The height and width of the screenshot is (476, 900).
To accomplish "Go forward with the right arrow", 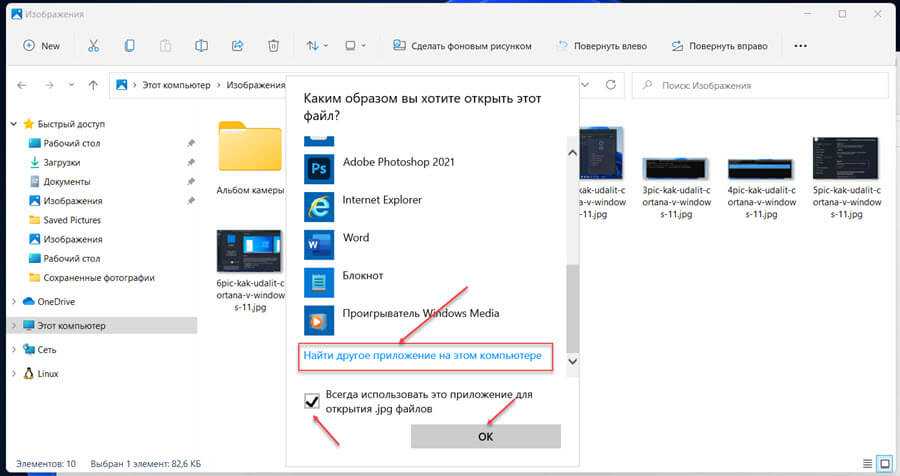I will tap(49, 85).
